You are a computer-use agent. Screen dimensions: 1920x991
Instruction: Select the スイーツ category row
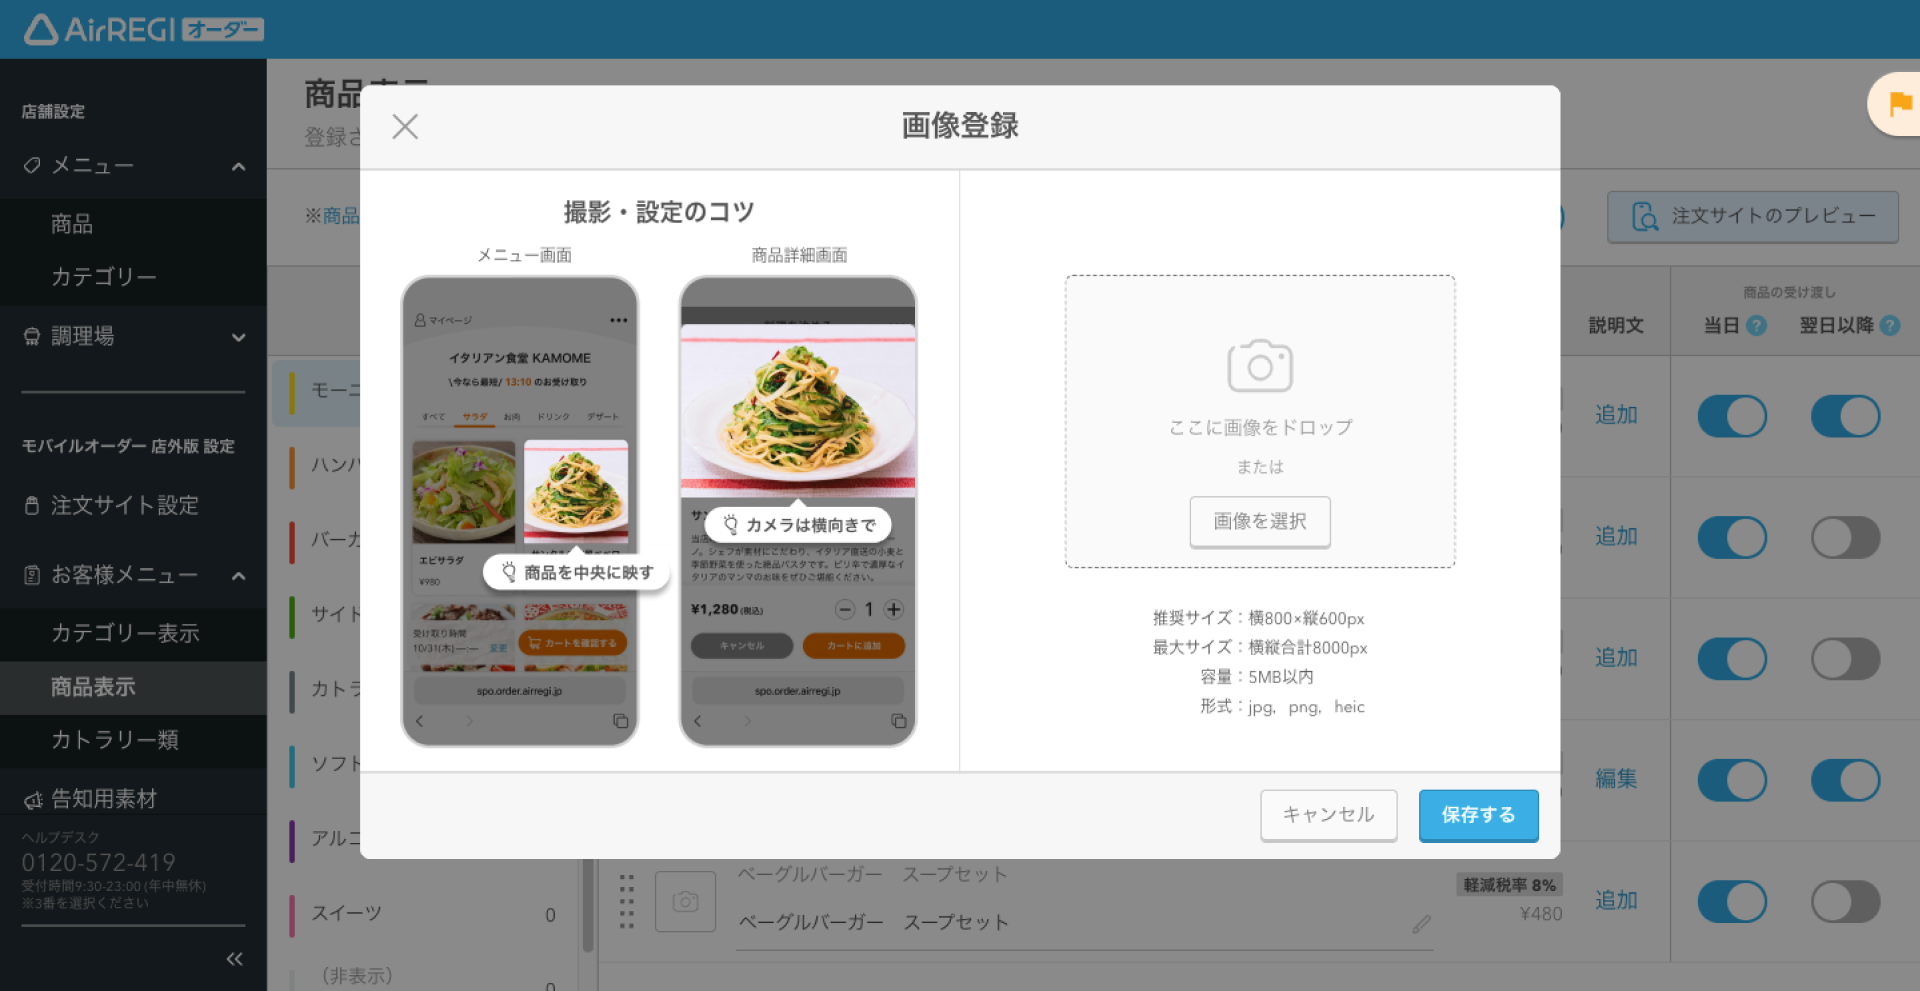[x=425, y=914]
